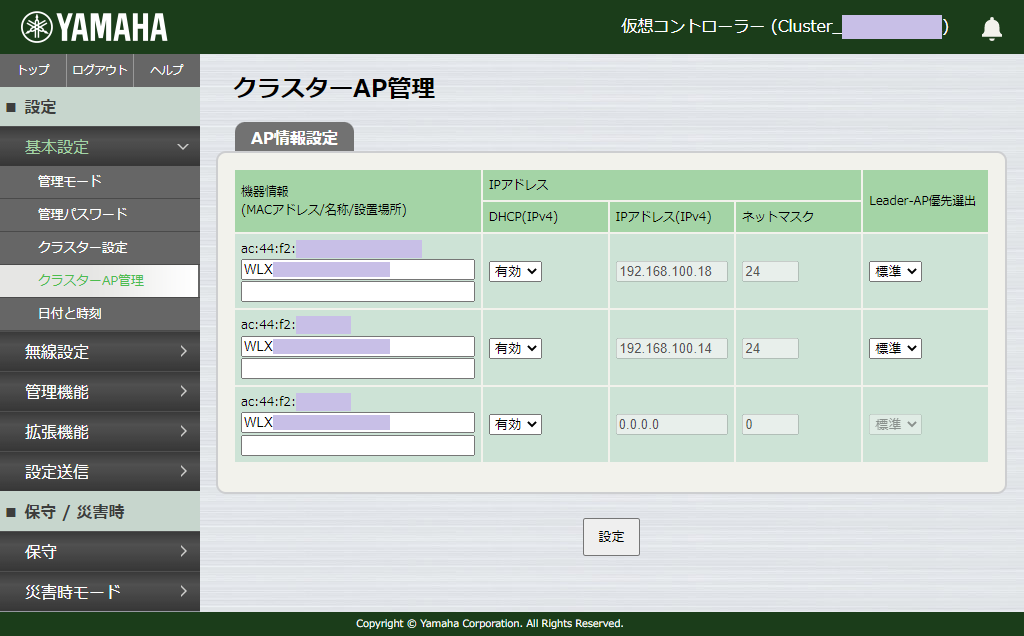This screenshot has height=636, width=1024.
Task: Open first AP's DHCP(IPv4) dropdown showing 有効
Action: pyautogui.click(x=514, y=271)
